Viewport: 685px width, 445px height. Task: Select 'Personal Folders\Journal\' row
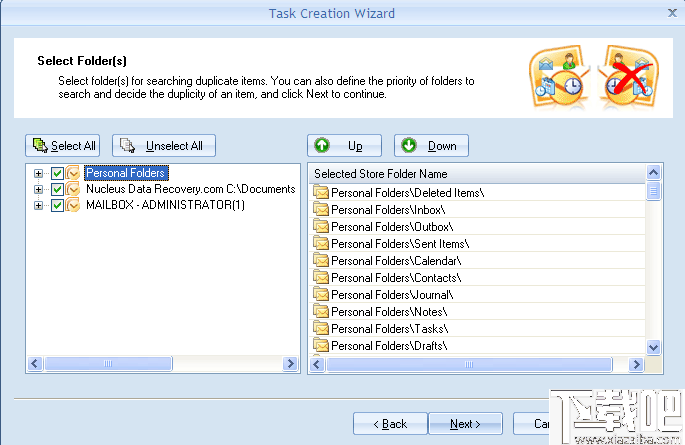(477, 295)
